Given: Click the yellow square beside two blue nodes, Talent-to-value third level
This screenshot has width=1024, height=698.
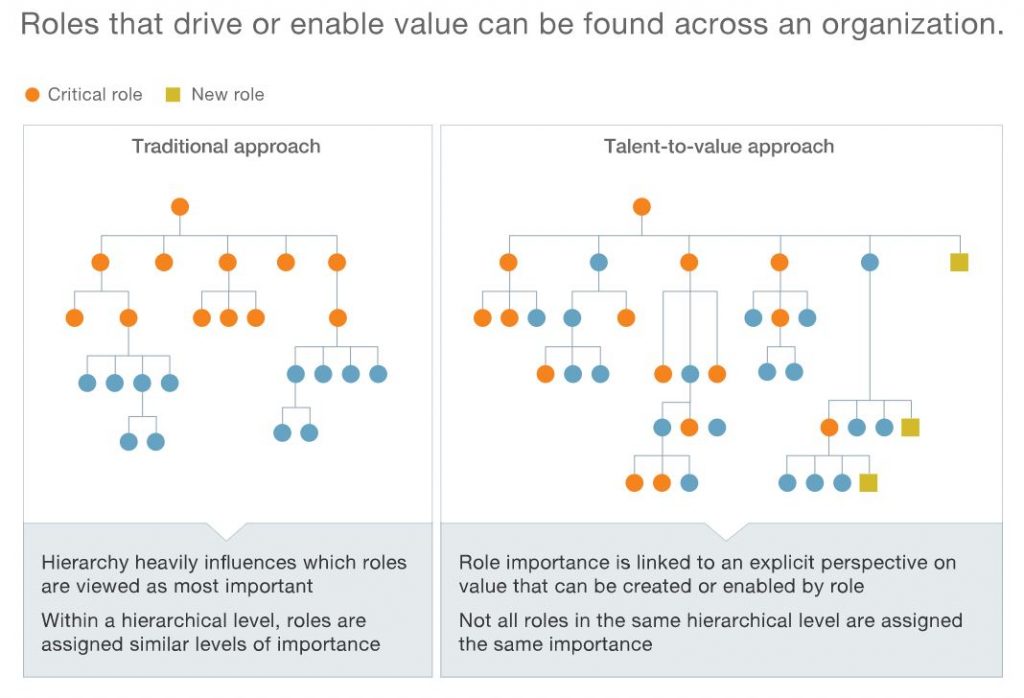Looking at the screenshot, I should tap(910, 427).
